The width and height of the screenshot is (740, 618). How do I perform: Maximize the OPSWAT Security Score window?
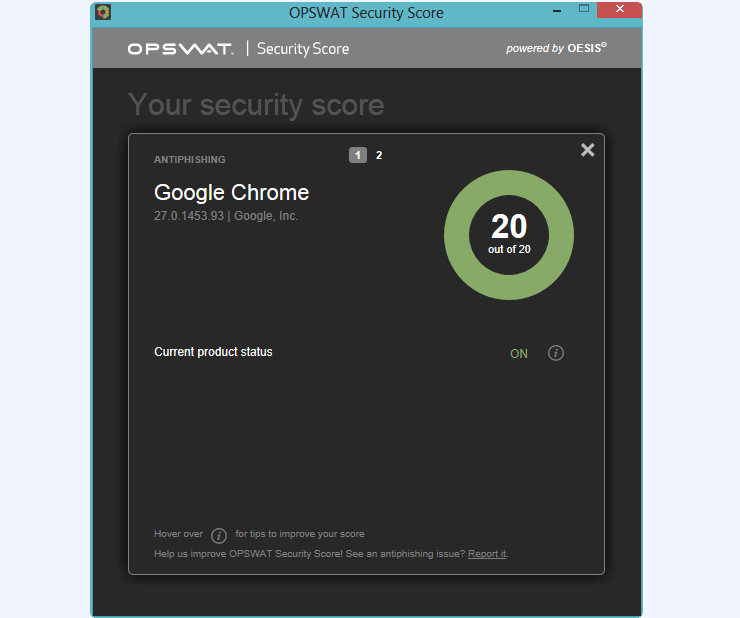(x=584, y=9)
